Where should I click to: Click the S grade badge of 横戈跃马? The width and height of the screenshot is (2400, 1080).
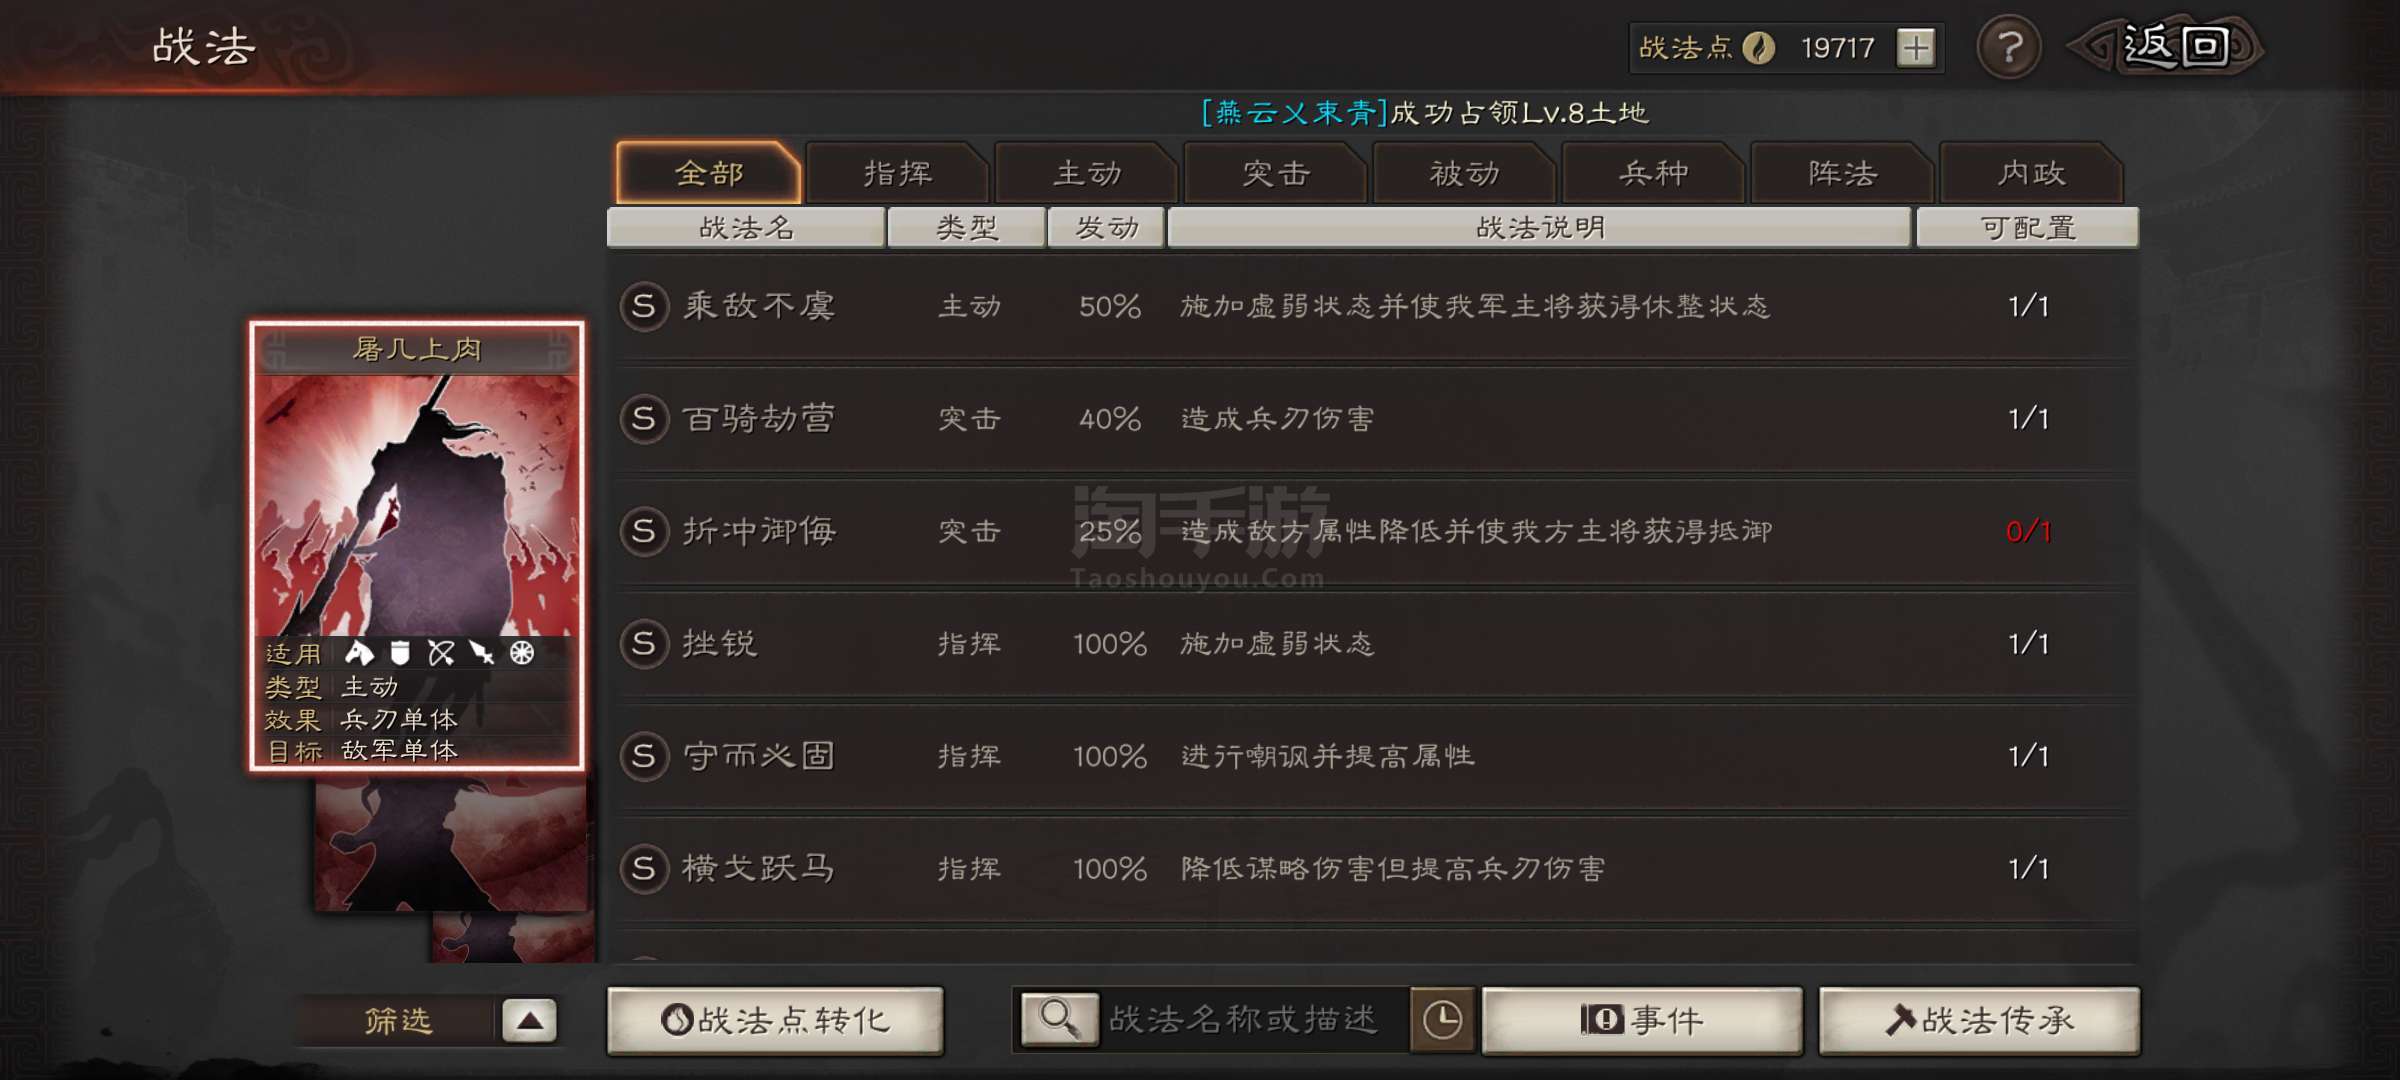coord(644,868)
